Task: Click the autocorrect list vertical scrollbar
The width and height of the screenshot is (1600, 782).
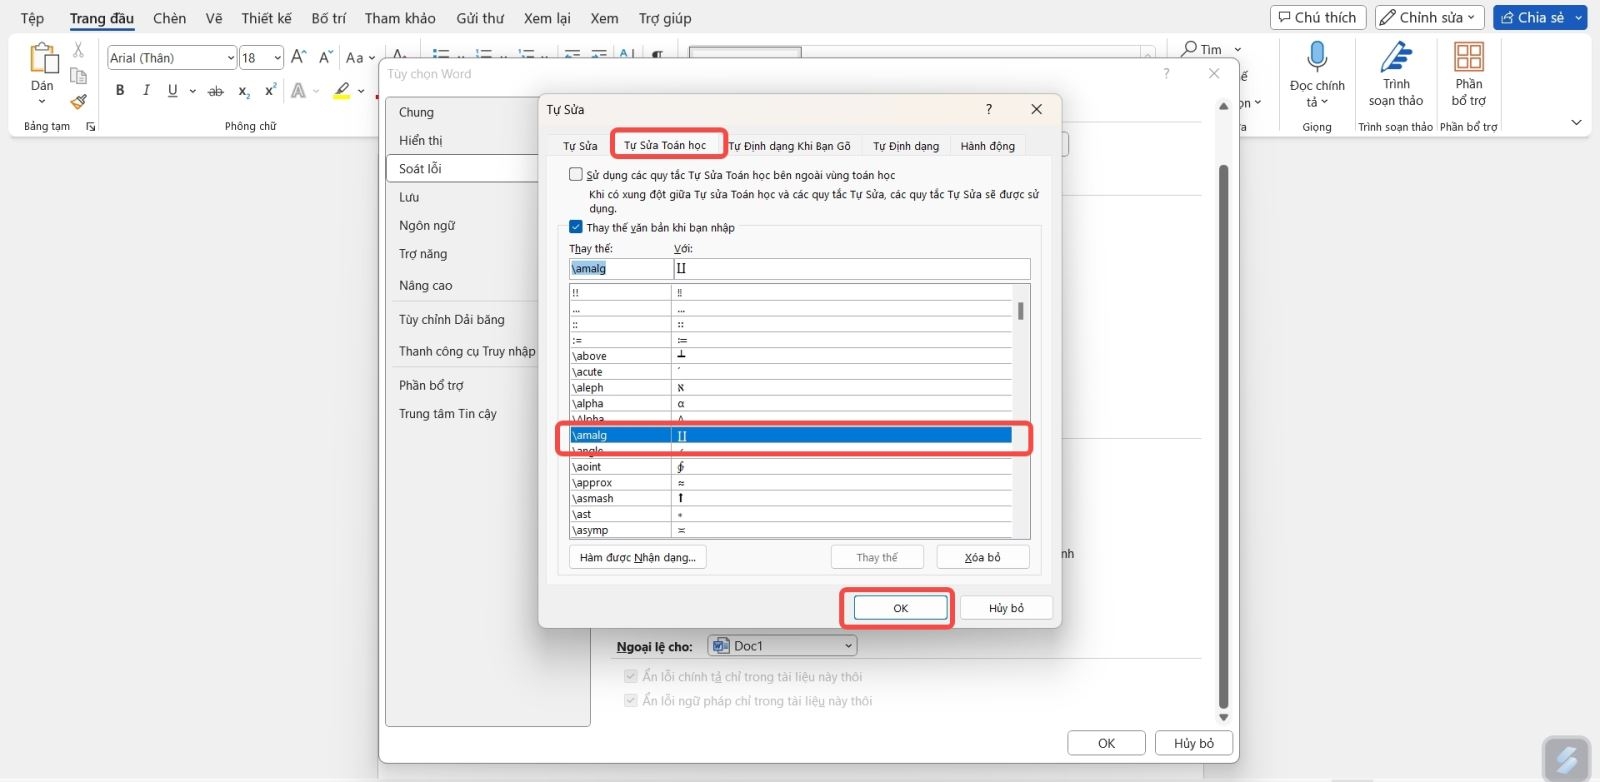Action: 1021,411
